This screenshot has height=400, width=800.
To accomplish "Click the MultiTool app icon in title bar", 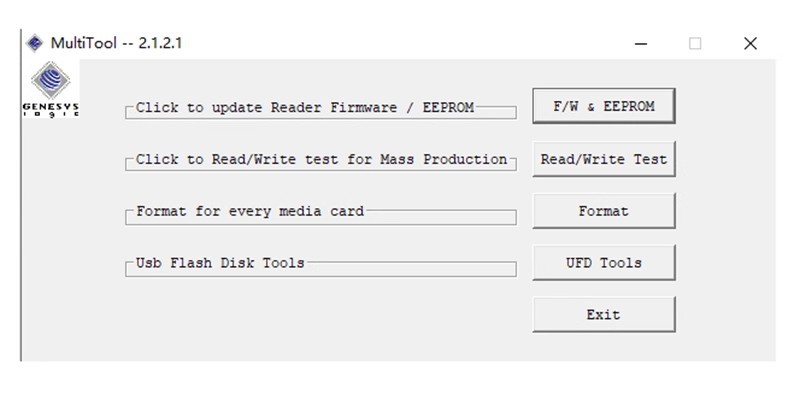I will tap(35, 43).
